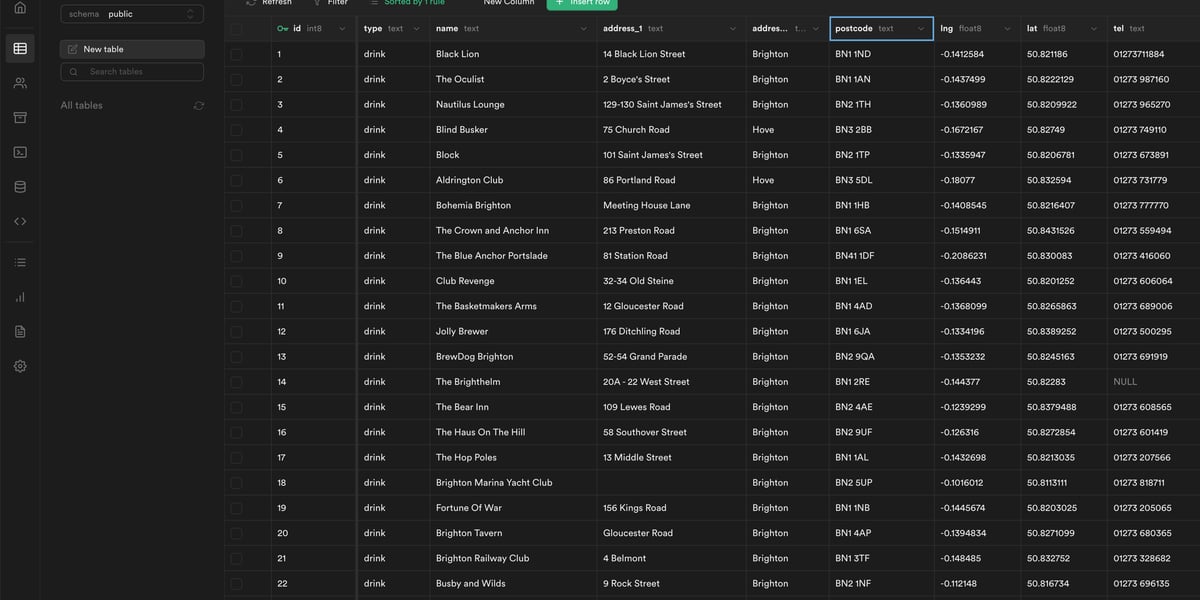
Task: Open the type column header dropdown arrow
Action: pos(416,29)
